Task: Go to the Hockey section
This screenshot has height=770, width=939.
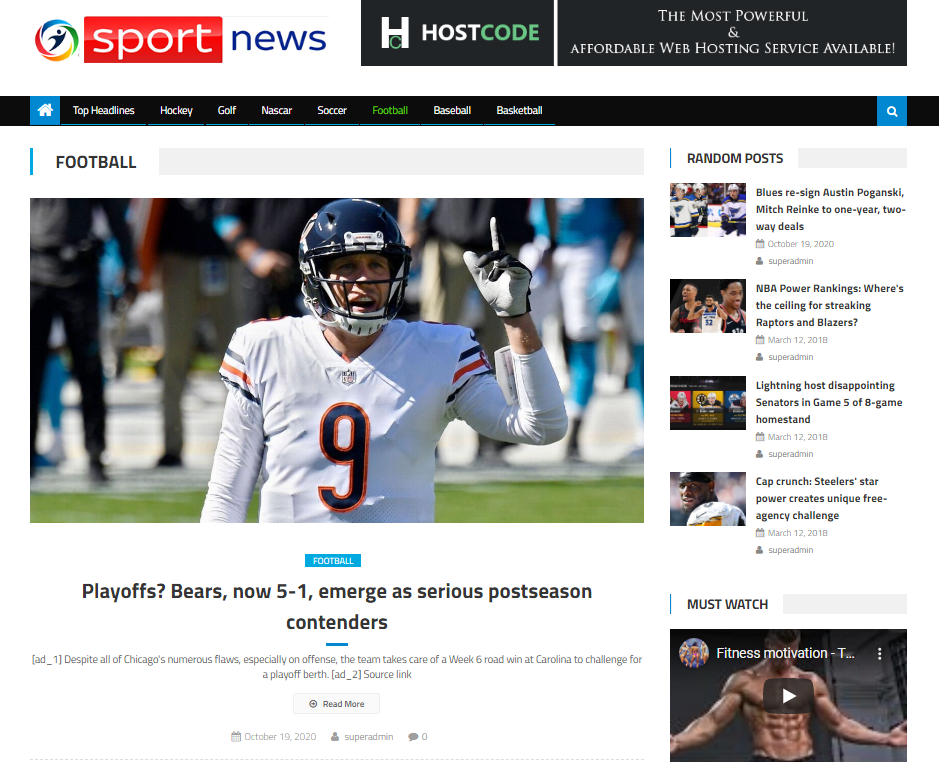Action: click(x=176, y=111)
